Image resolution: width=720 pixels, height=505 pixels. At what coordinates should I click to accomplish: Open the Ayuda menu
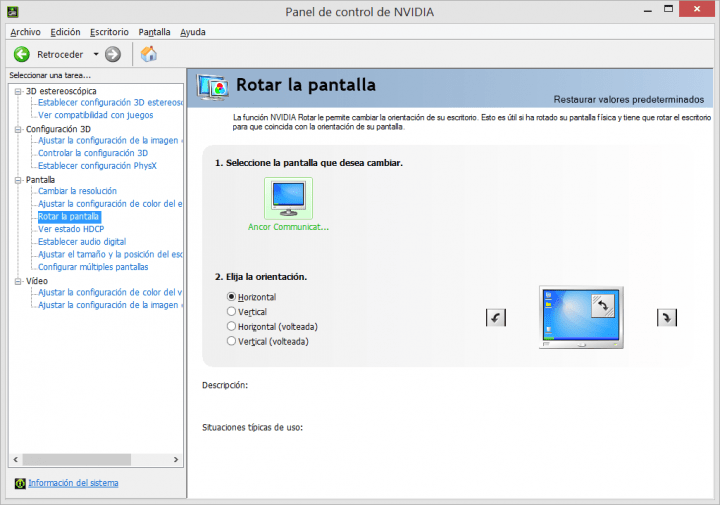pos(193,32)
